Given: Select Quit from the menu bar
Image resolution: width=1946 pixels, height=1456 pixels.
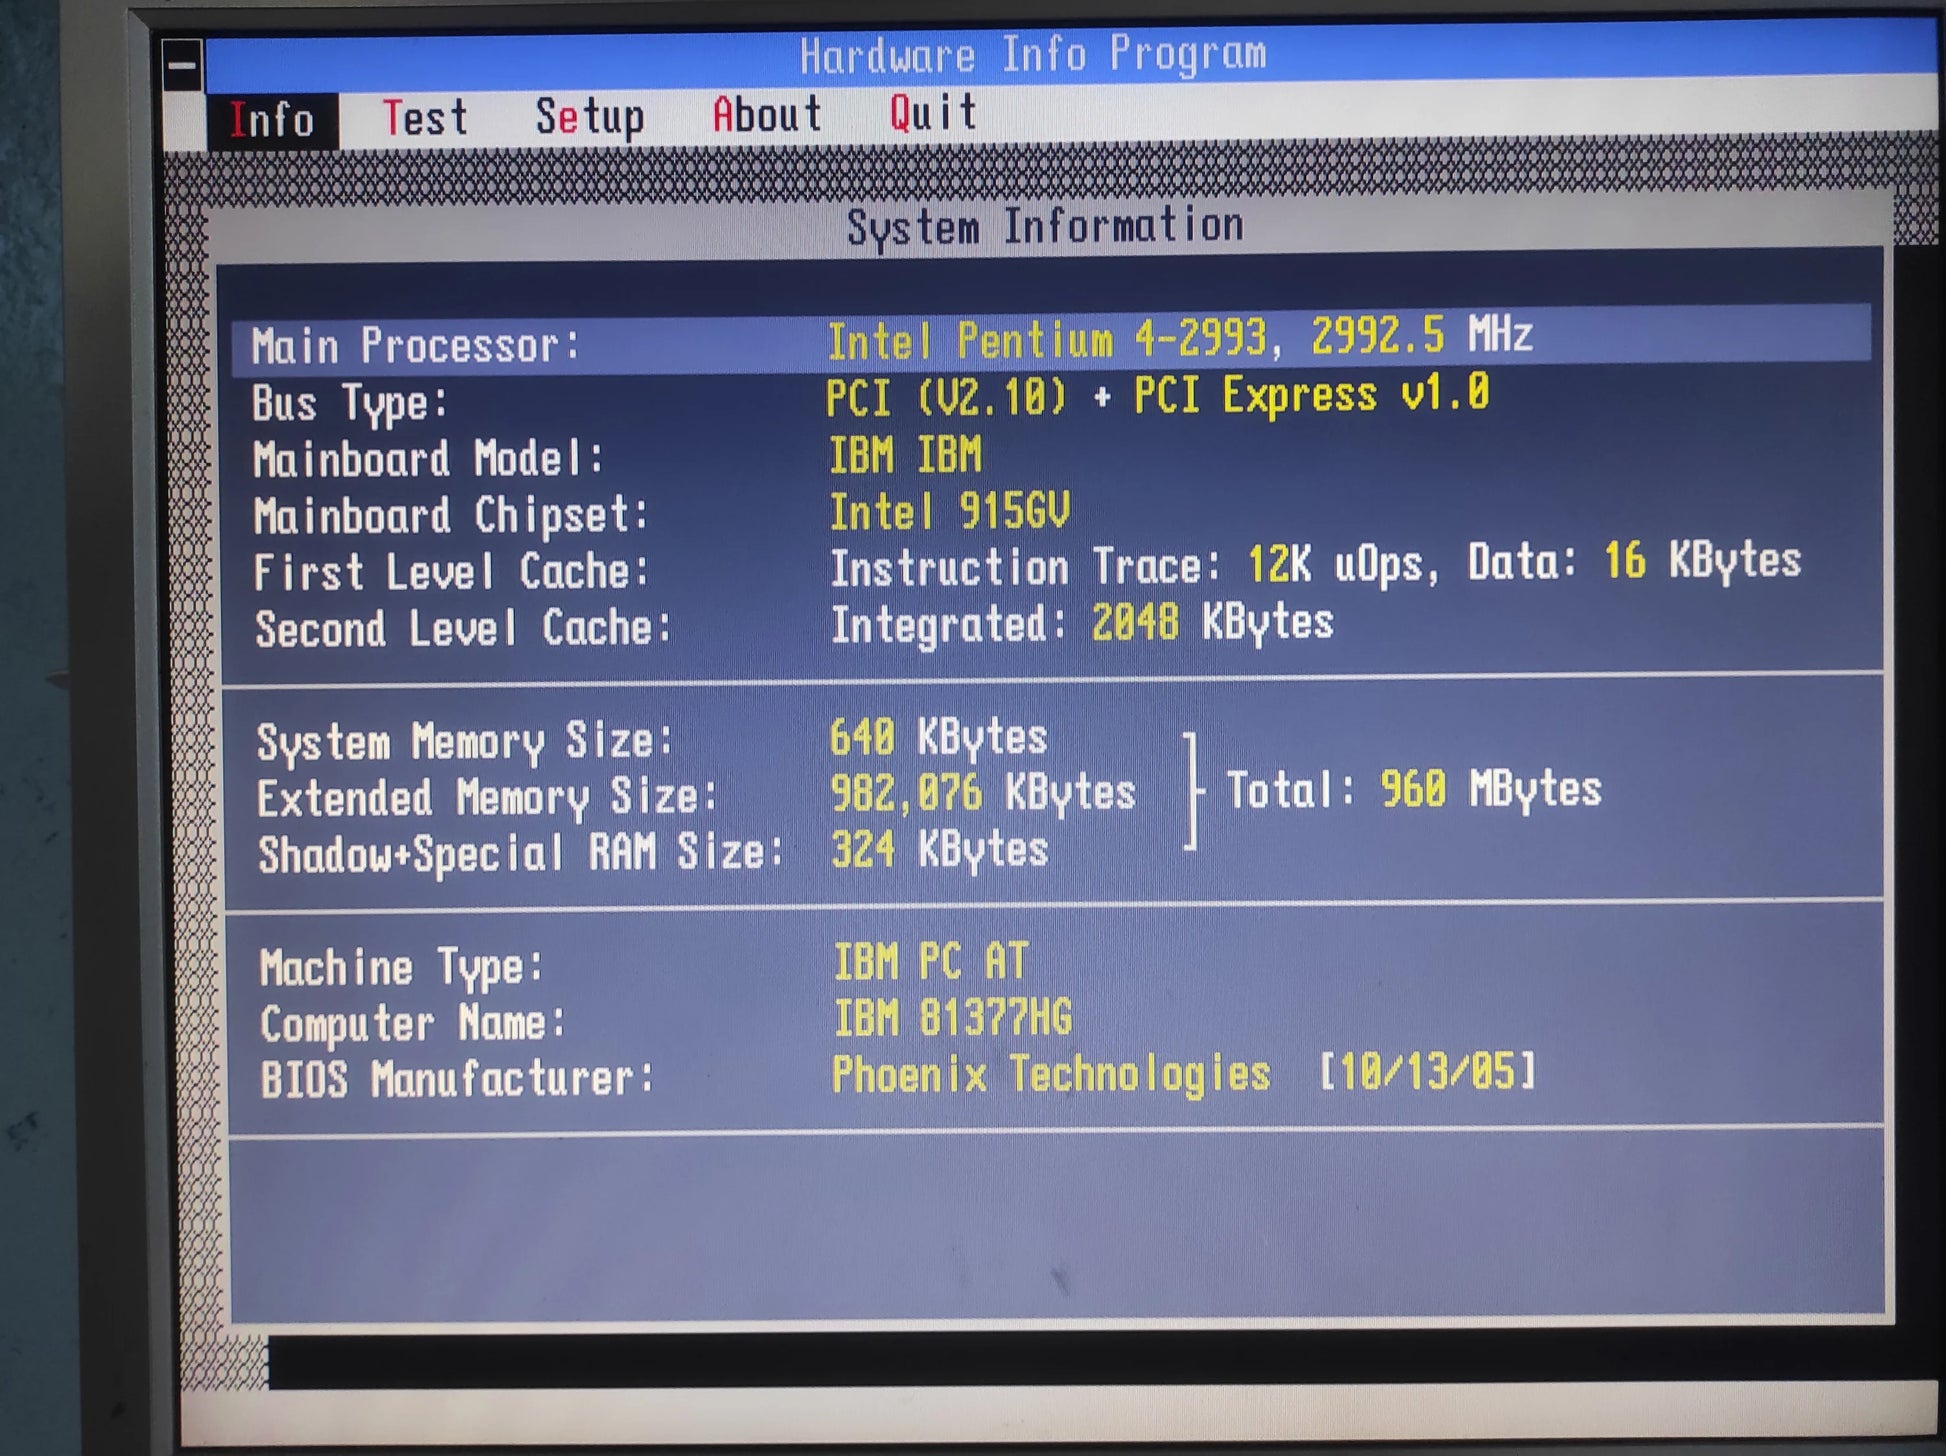Looking at the screenshot, I should [933, 112].
